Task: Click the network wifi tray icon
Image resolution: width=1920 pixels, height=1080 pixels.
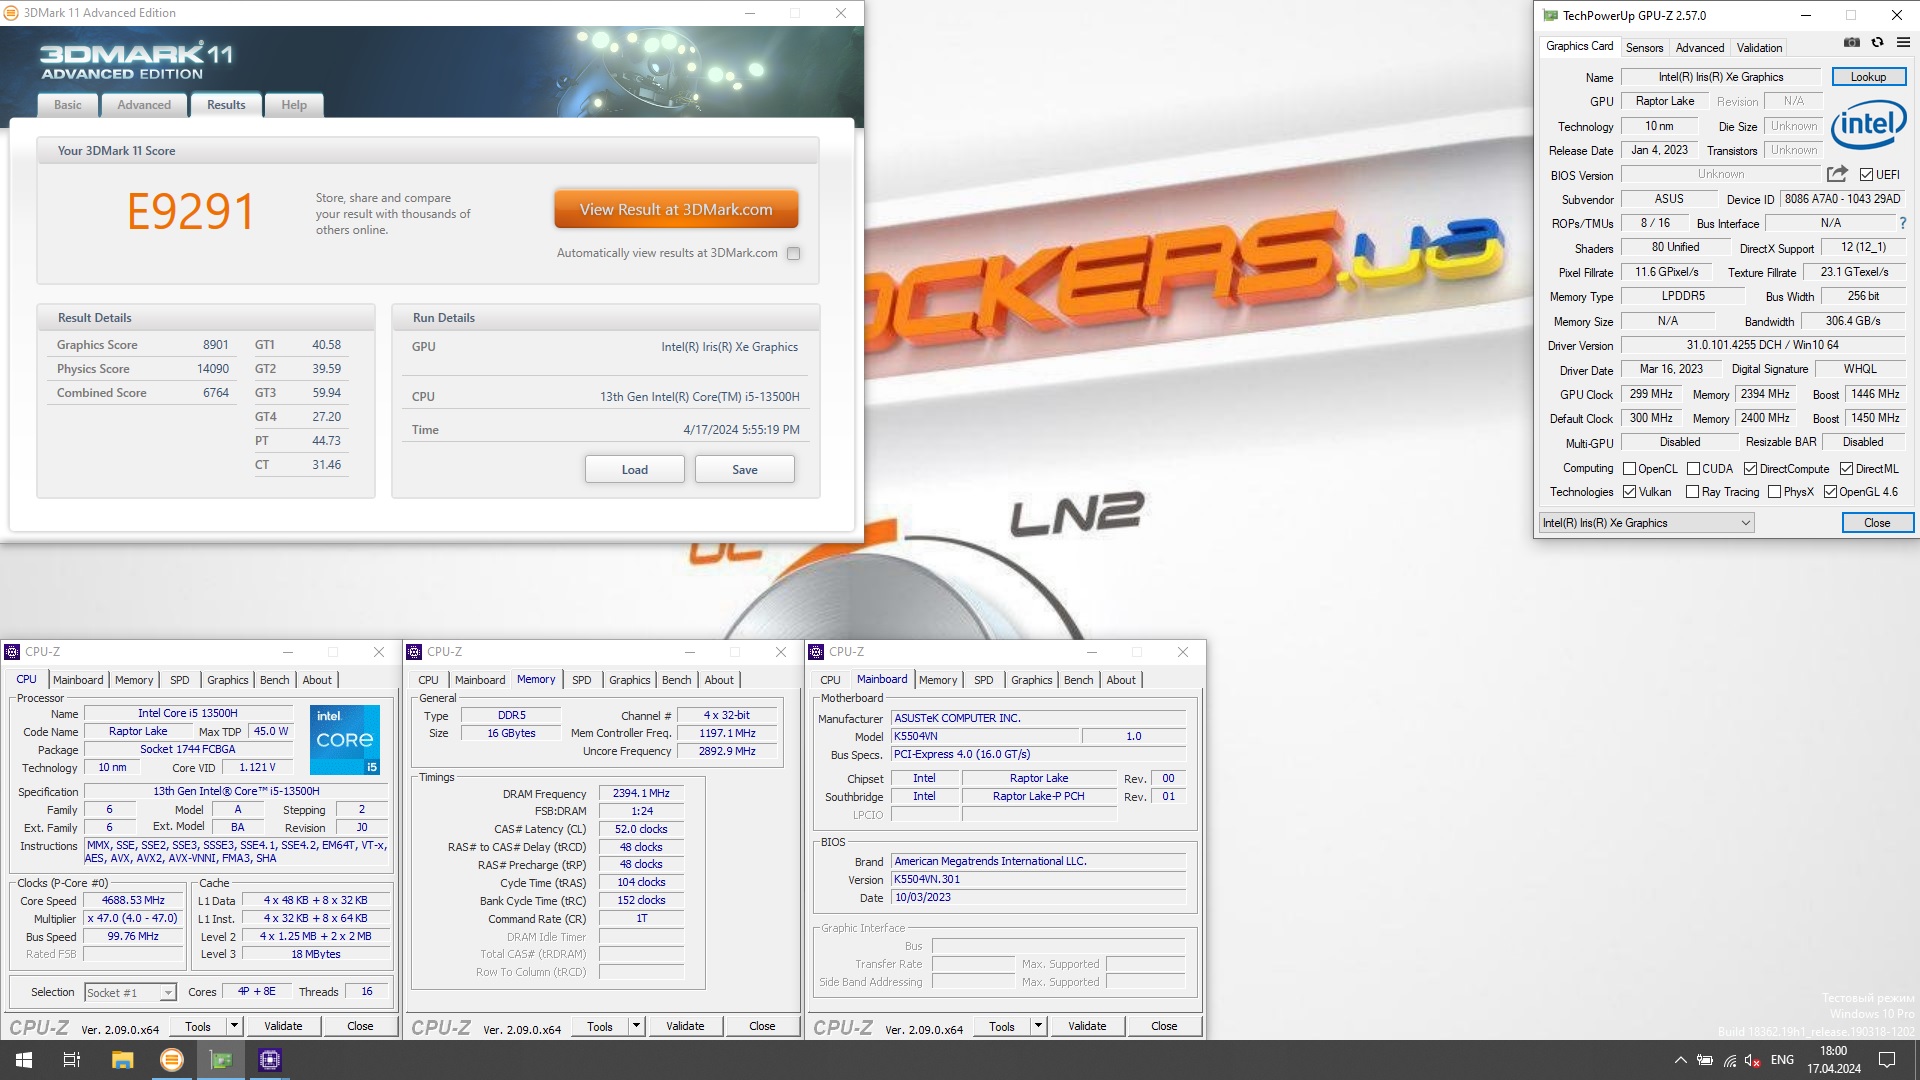Action: (x=1730, y=1060)
